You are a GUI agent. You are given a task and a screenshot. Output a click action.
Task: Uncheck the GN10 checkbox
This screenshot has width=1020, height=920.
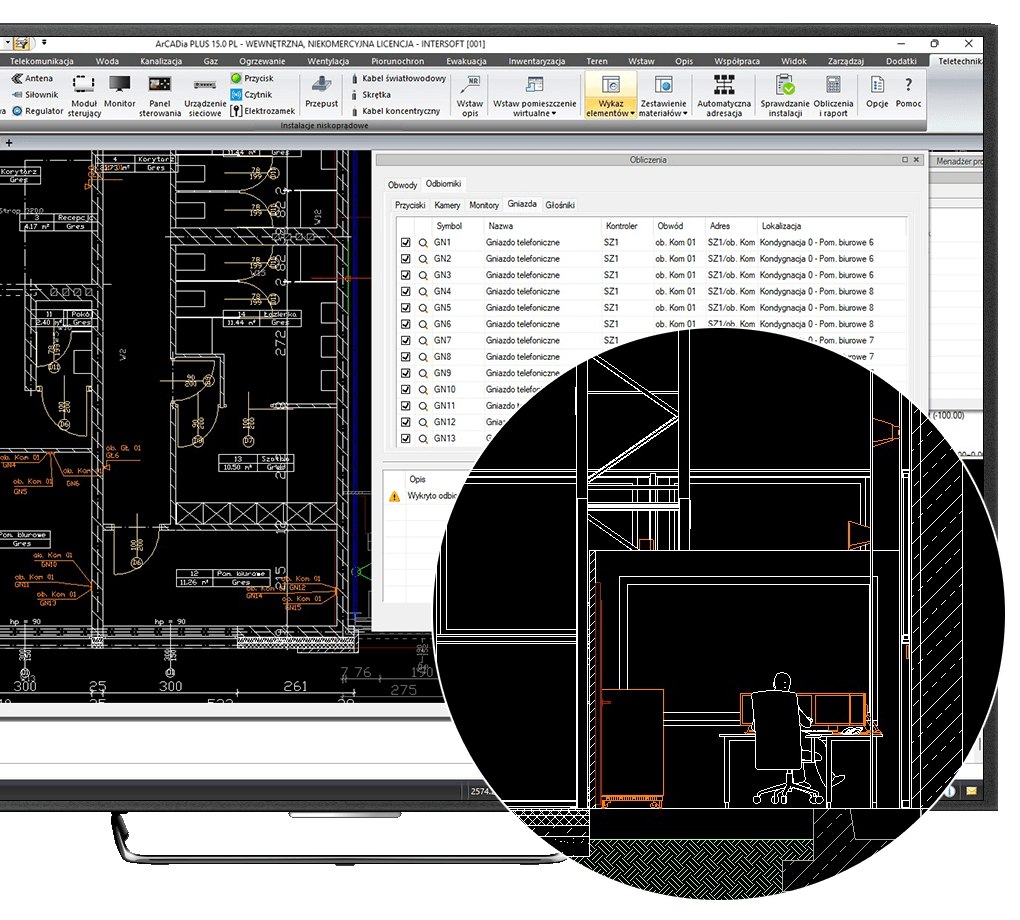click(x=406, y=390)
